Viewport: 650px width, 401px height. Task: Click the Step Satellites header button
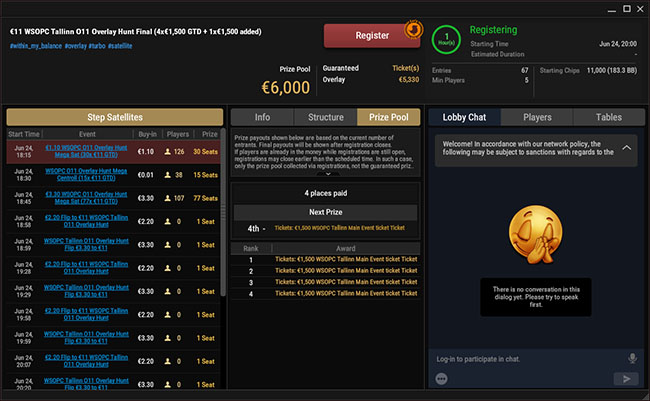click(115, 117)
